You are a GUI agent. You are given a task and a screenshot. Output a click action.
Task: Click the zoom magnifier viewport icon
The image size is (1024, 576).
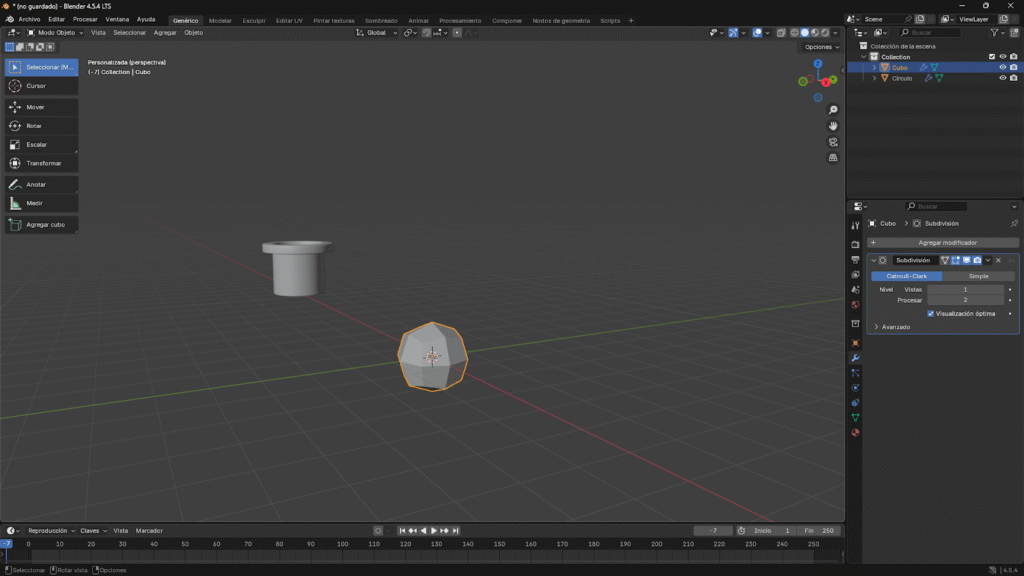tap(833, 110)
